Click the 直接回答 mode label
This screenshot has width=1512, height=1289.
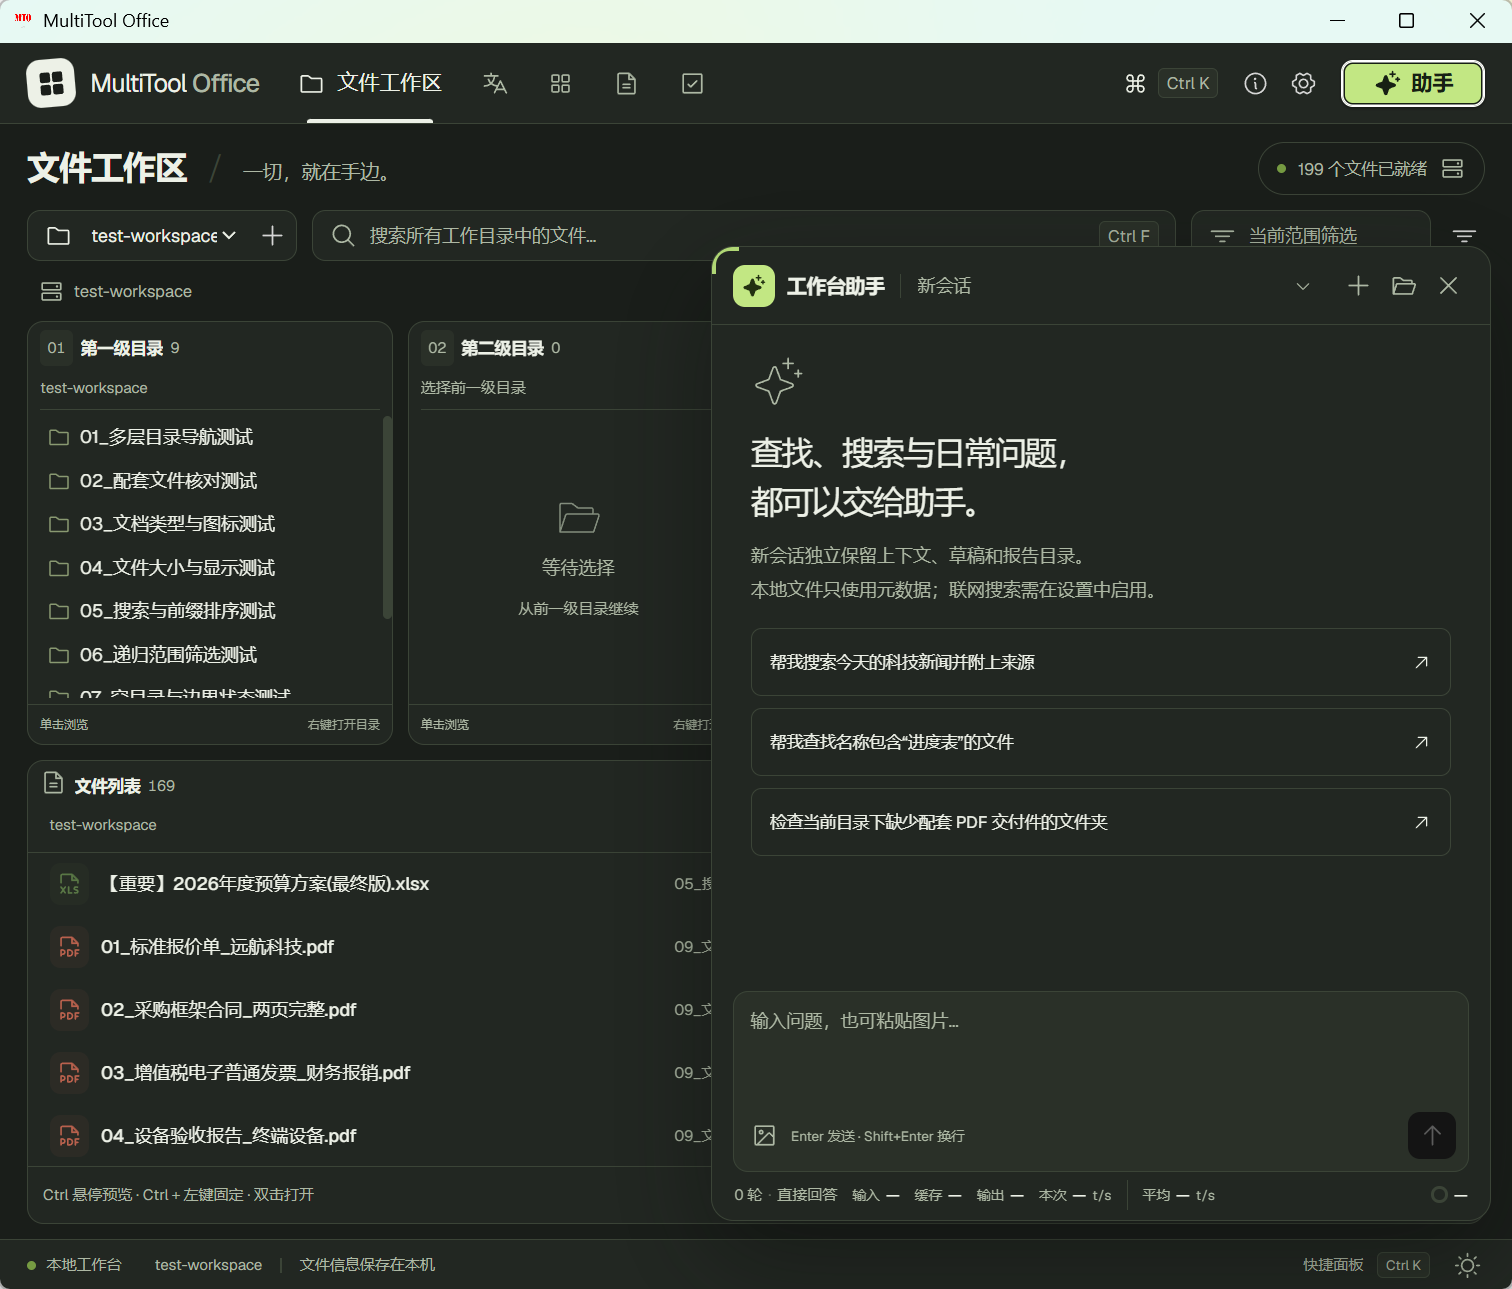pyautogui.click(x=807, y=1195)
